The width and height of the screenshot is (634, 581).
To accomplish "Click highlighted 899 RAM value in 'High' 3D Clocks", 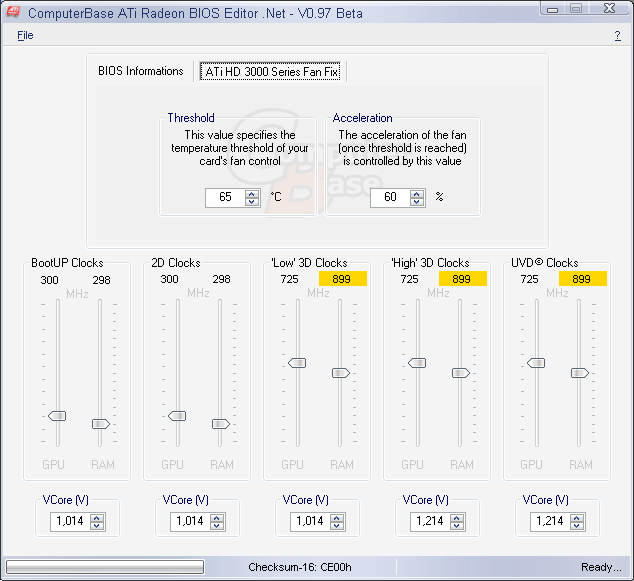I will pyautogui.click(x=463, y=279).
